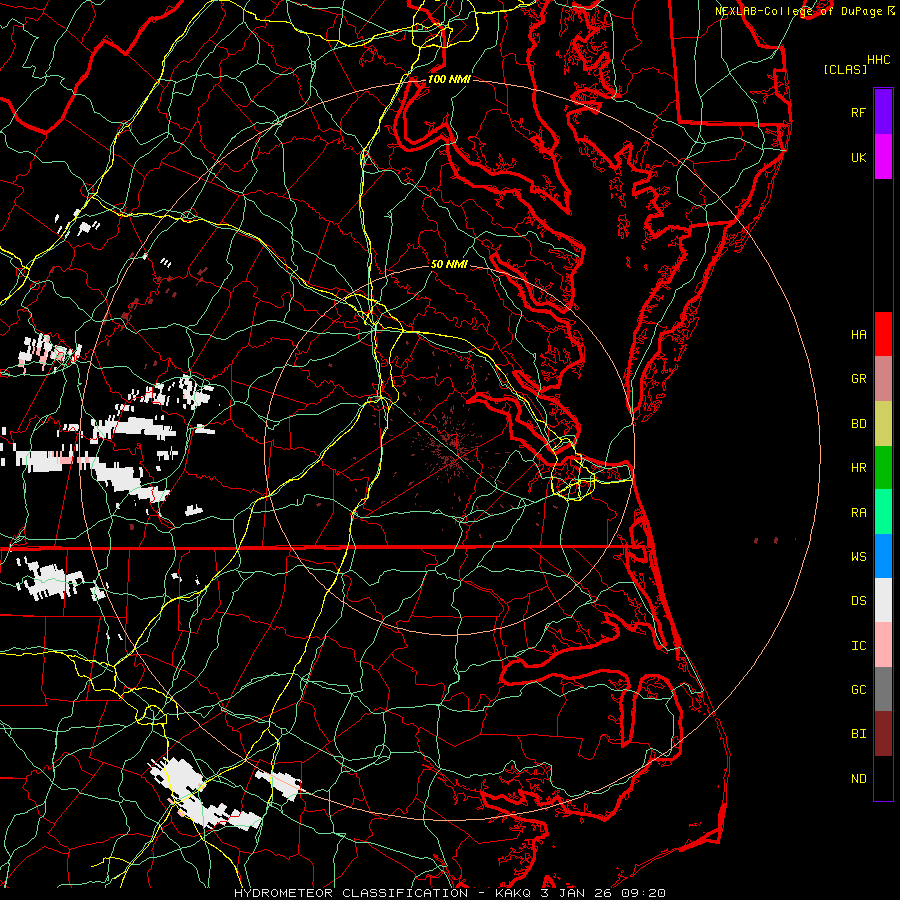Viewport: 900px width, 900px height.
Task: Click the HYDROMETEOR CLASSIFICATION title text
Action: coord(351,893)
